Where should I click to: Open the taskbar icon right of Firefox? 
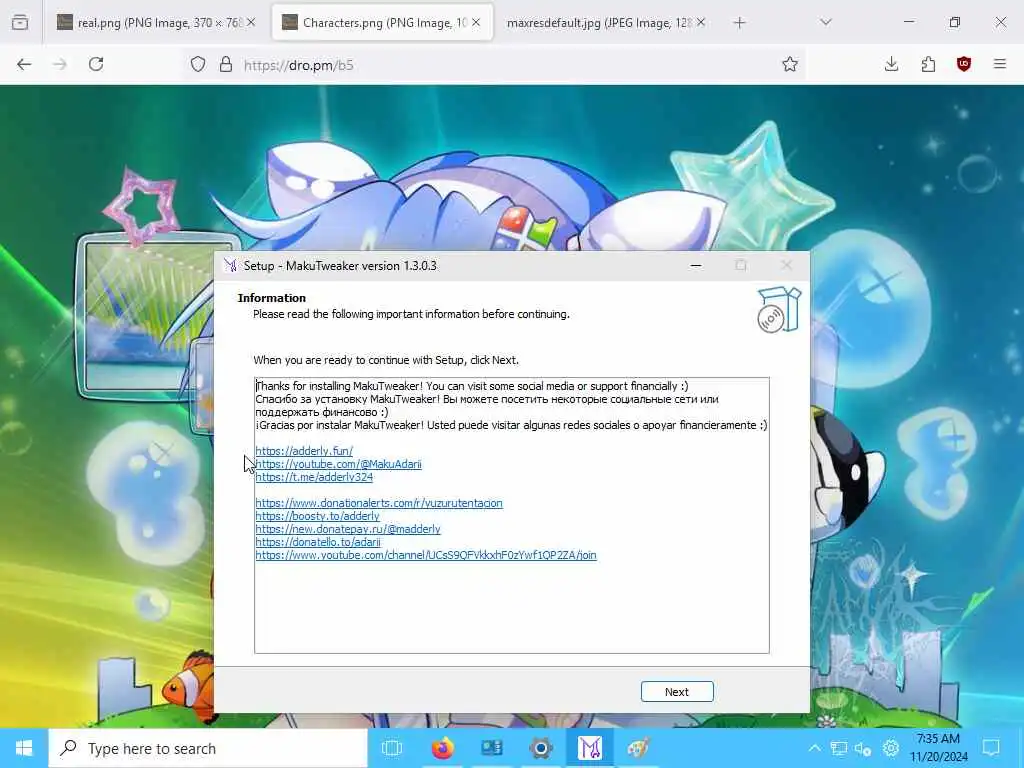[492, 748]
